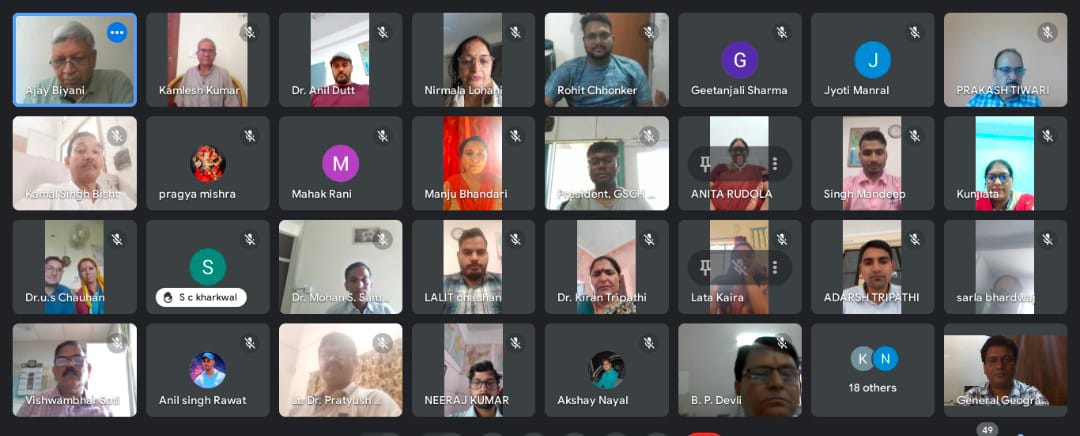Click Jyoti Manral's muted microphone indicator

[915, 32]
